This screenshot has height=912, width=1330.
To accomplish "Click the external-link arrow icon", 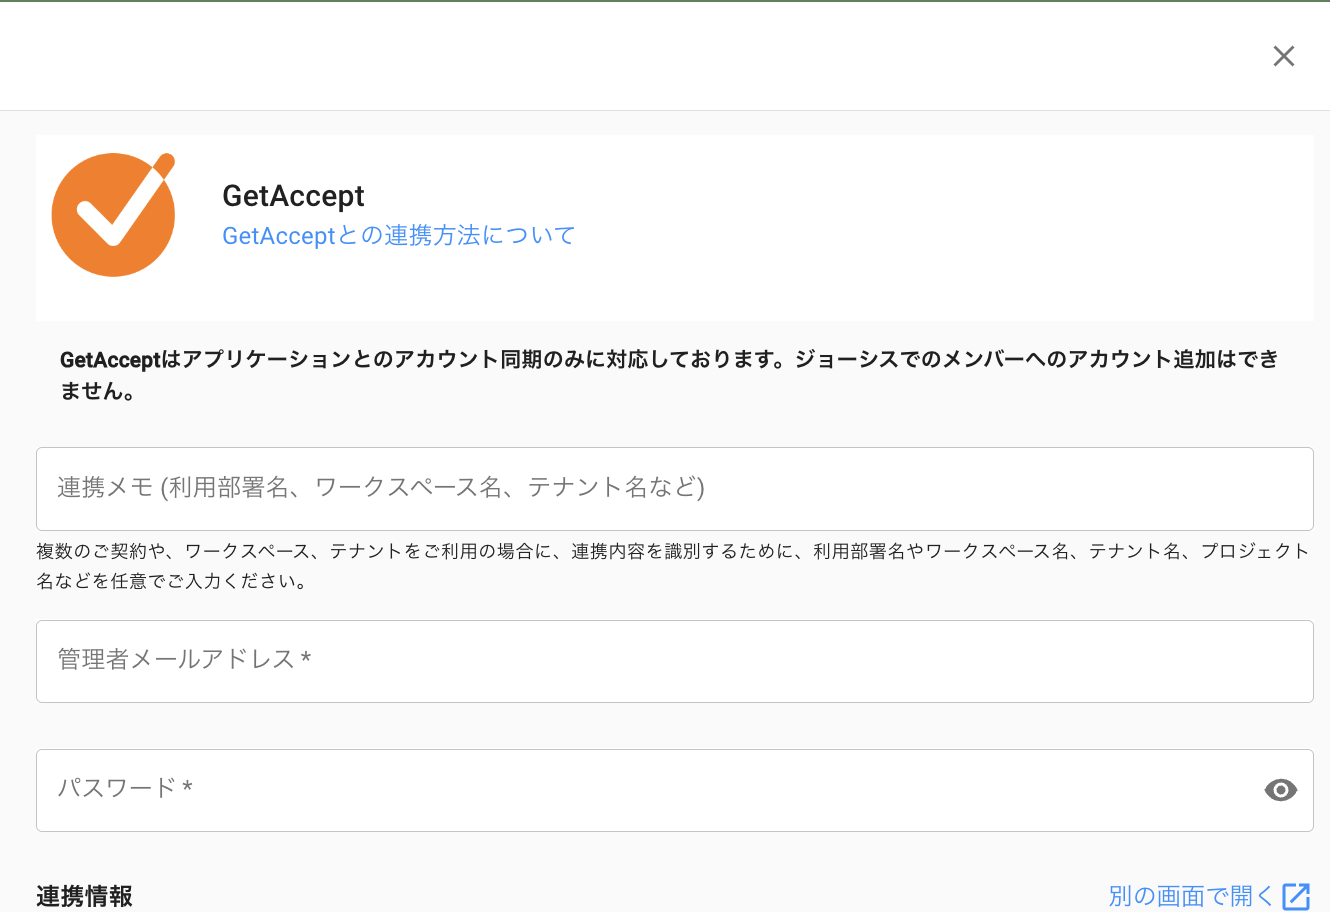I will [x=1296, y=896].
